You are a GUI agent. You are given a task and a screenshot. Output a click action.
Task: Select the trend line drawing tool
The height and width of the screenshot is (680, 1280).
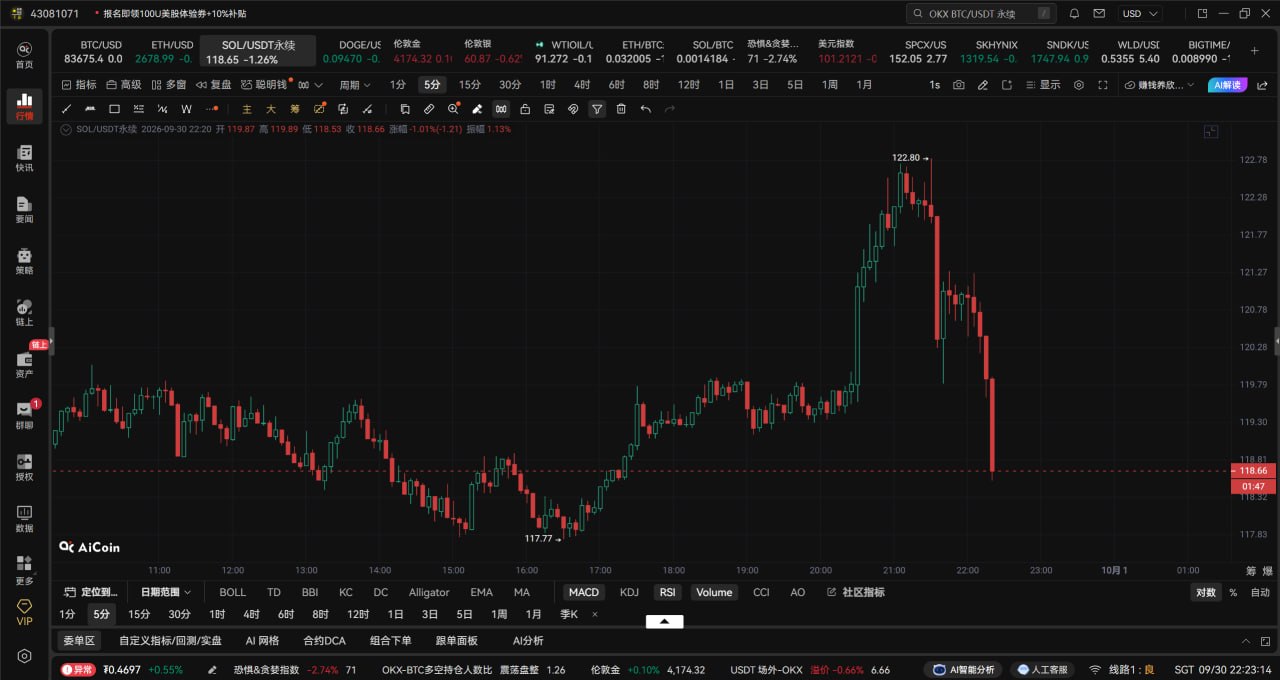(67, 109)
